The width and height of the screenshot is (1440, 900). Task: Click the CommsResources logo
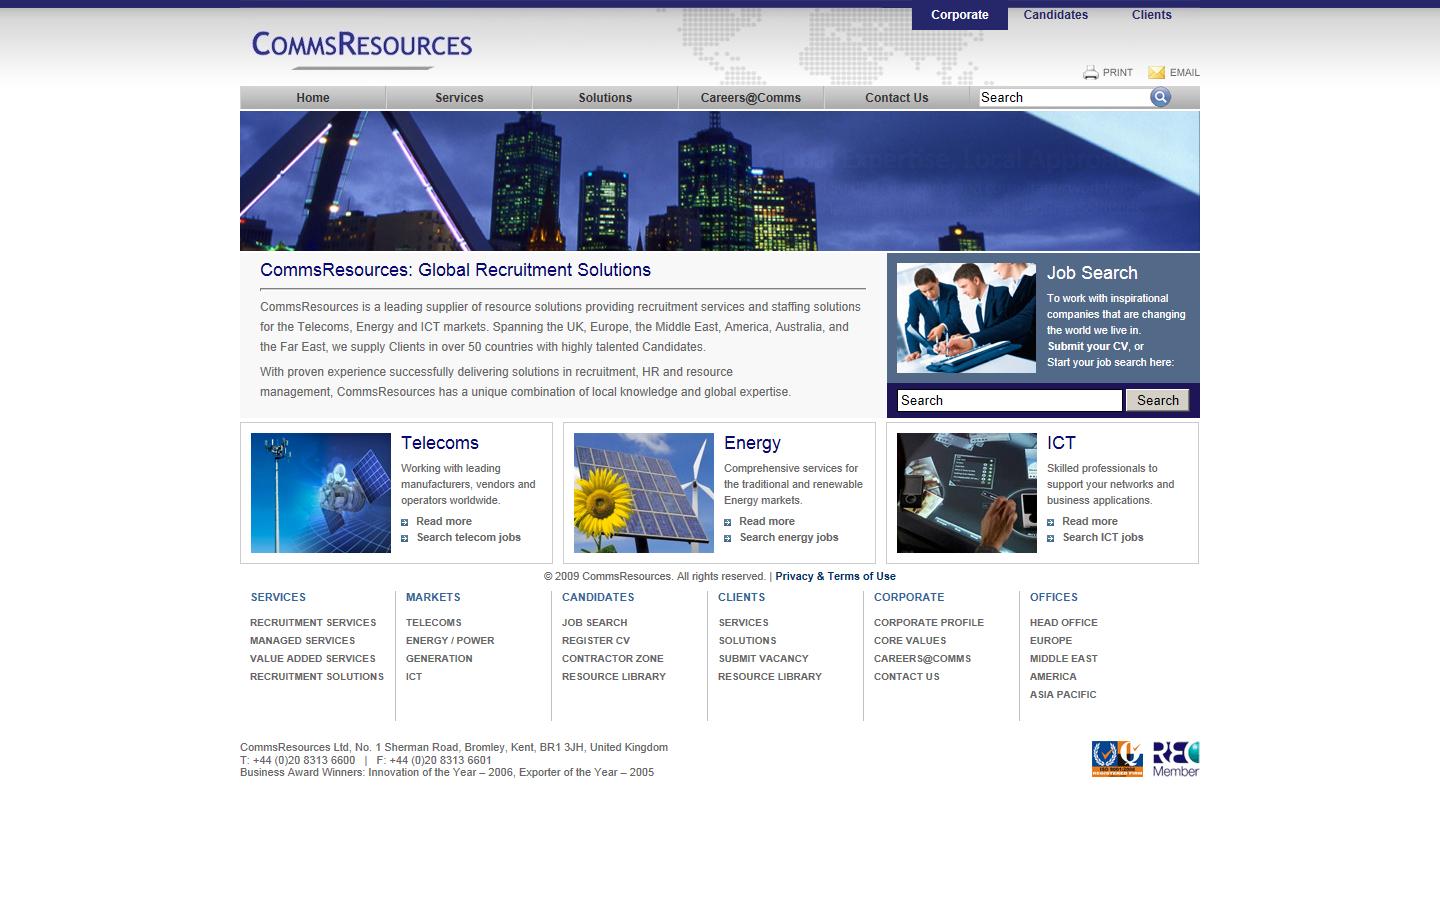pos(362,45)
